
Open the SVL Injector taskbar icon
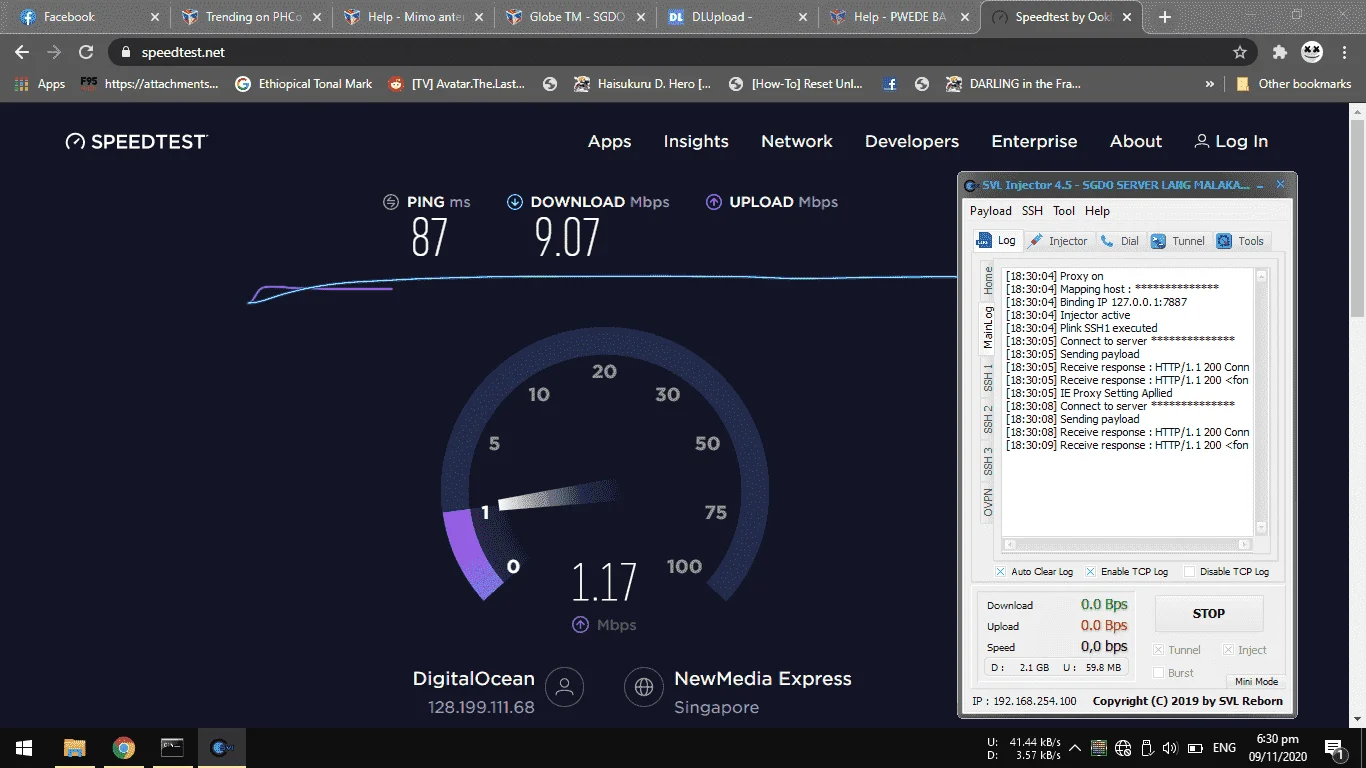pyautogui.click(x=221, y=748)
